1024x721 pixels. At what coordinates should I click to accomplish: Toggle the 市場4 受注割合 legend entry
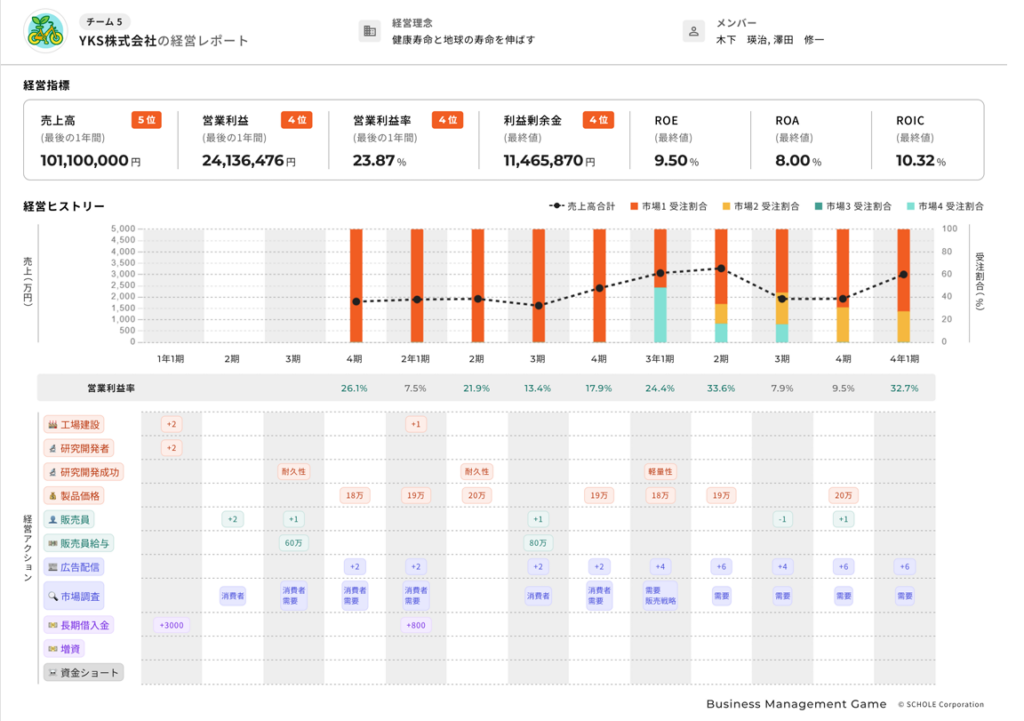tap(944, 206)
